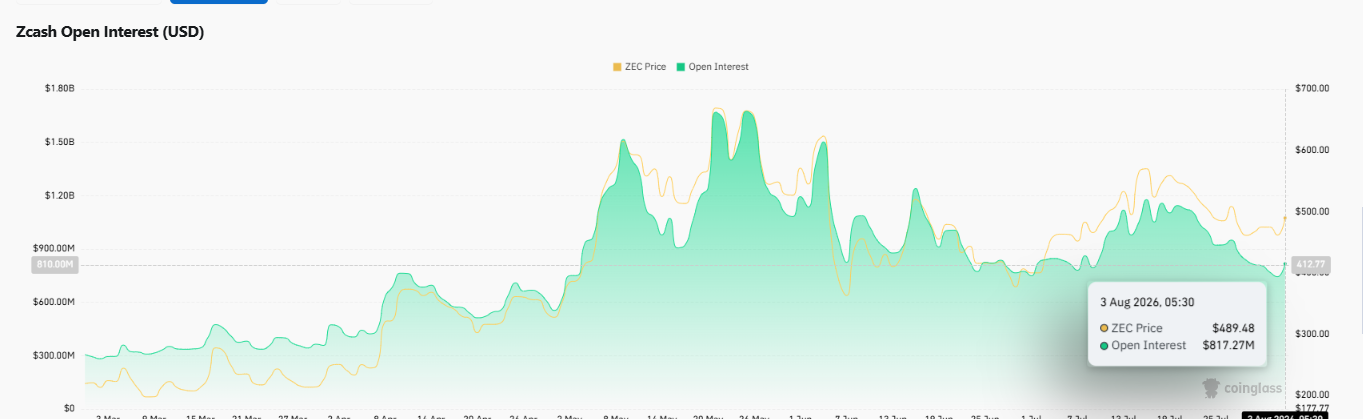Toggle the ZEC Price series in the legend

coord(639,67)
